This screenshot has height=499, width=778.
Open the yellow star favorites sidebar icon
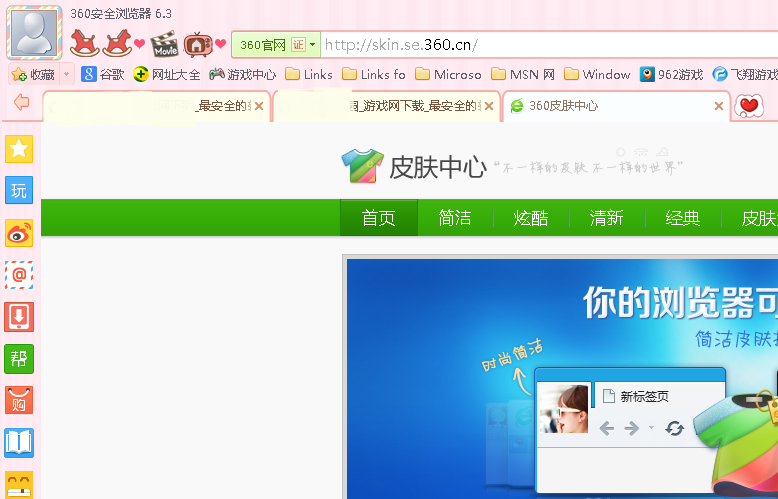[19, 149]
